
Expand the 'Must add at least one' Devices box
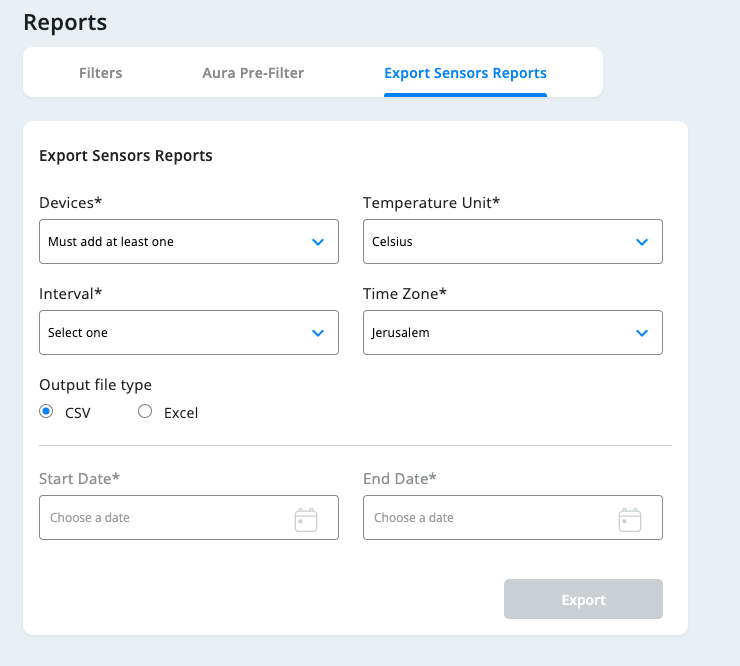(170, 242)
